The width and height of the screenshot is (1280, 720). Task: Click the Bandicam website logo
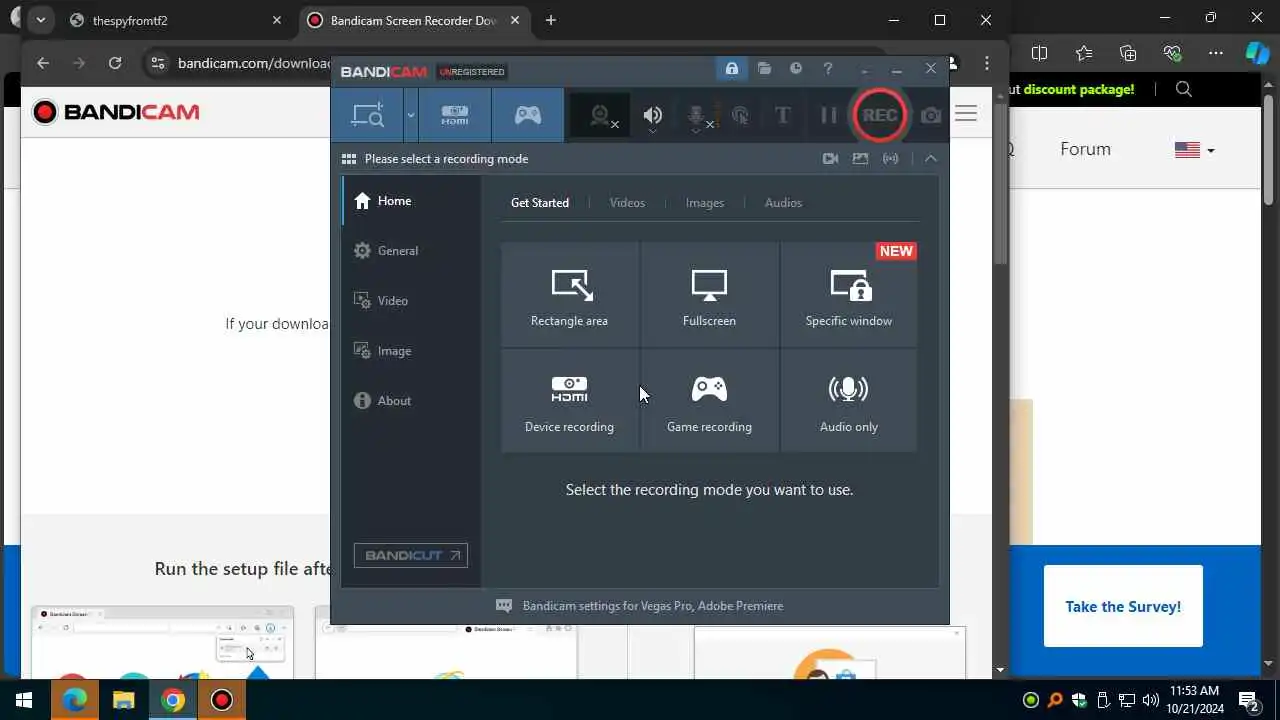pos(116,112)
